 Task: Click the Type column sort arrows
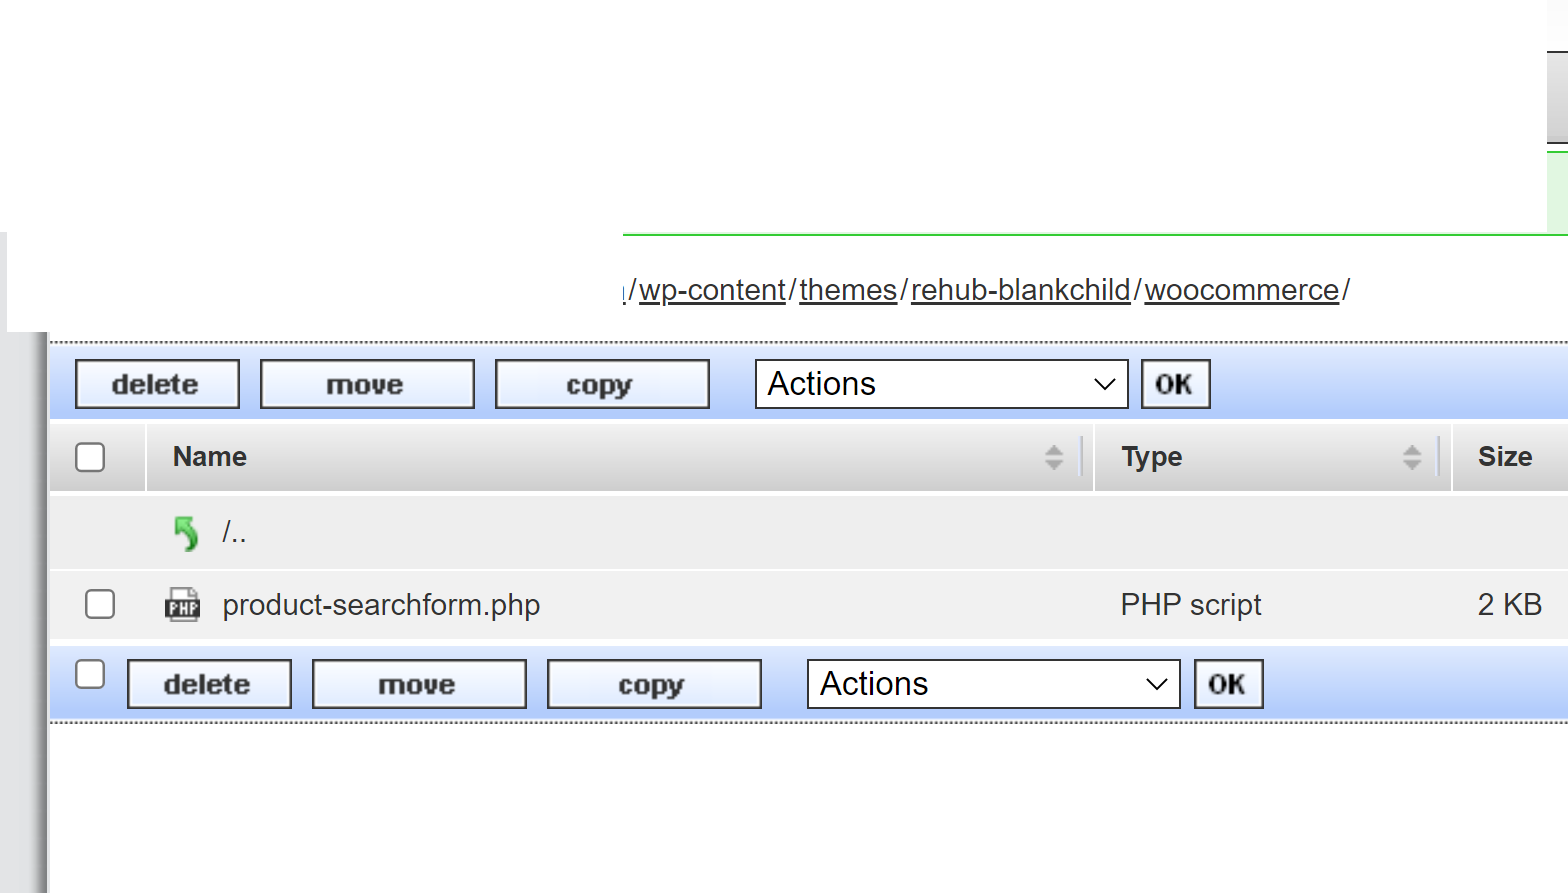tap(1411, 457)
